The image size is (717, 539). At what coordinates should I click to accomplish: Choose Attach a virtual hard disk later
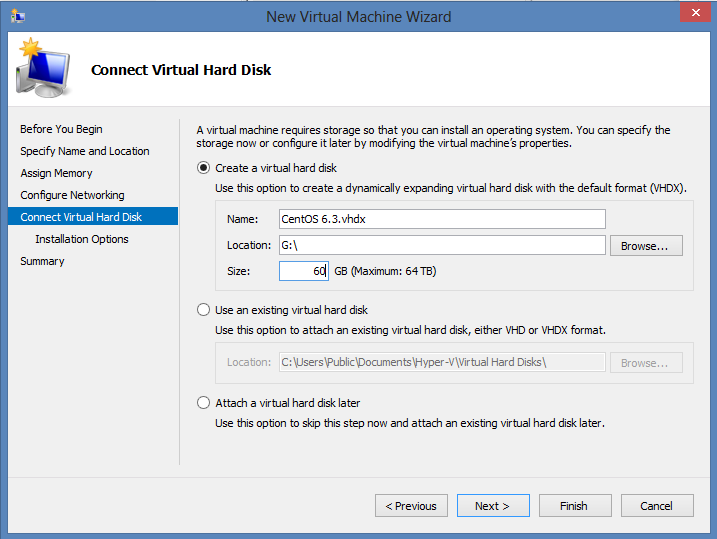click(205, 403)
